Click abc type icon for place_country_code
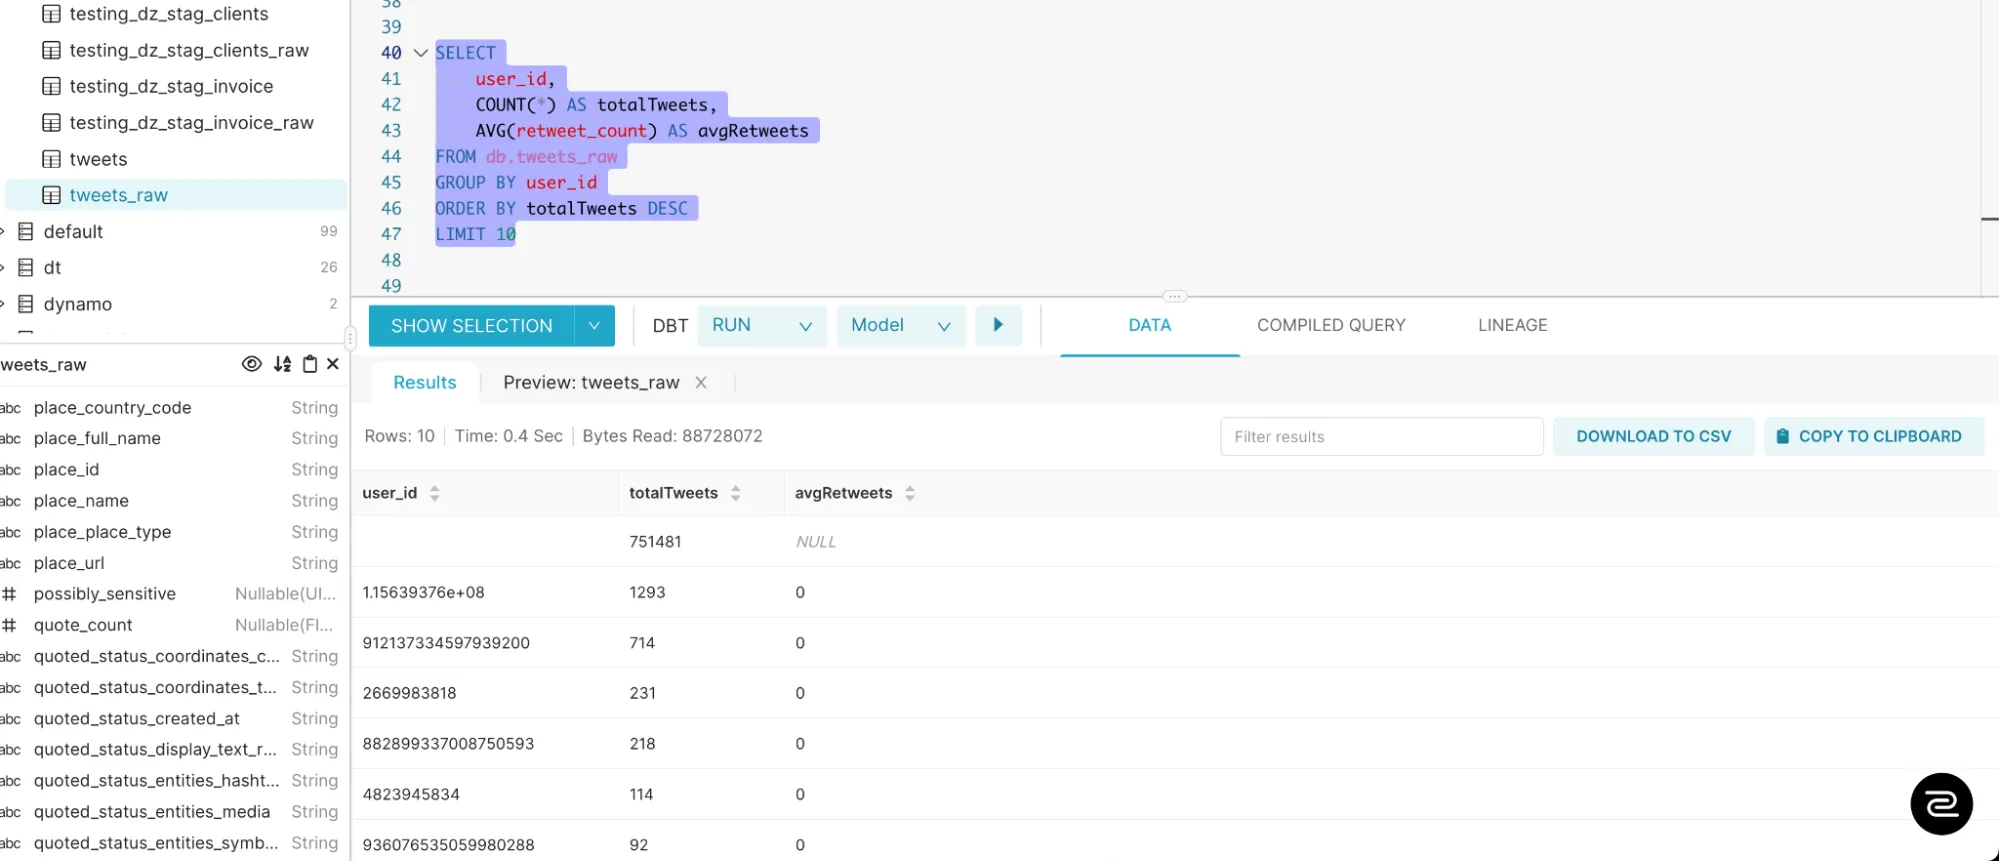Screen dimensions: 1999x861 click(10, 408)
